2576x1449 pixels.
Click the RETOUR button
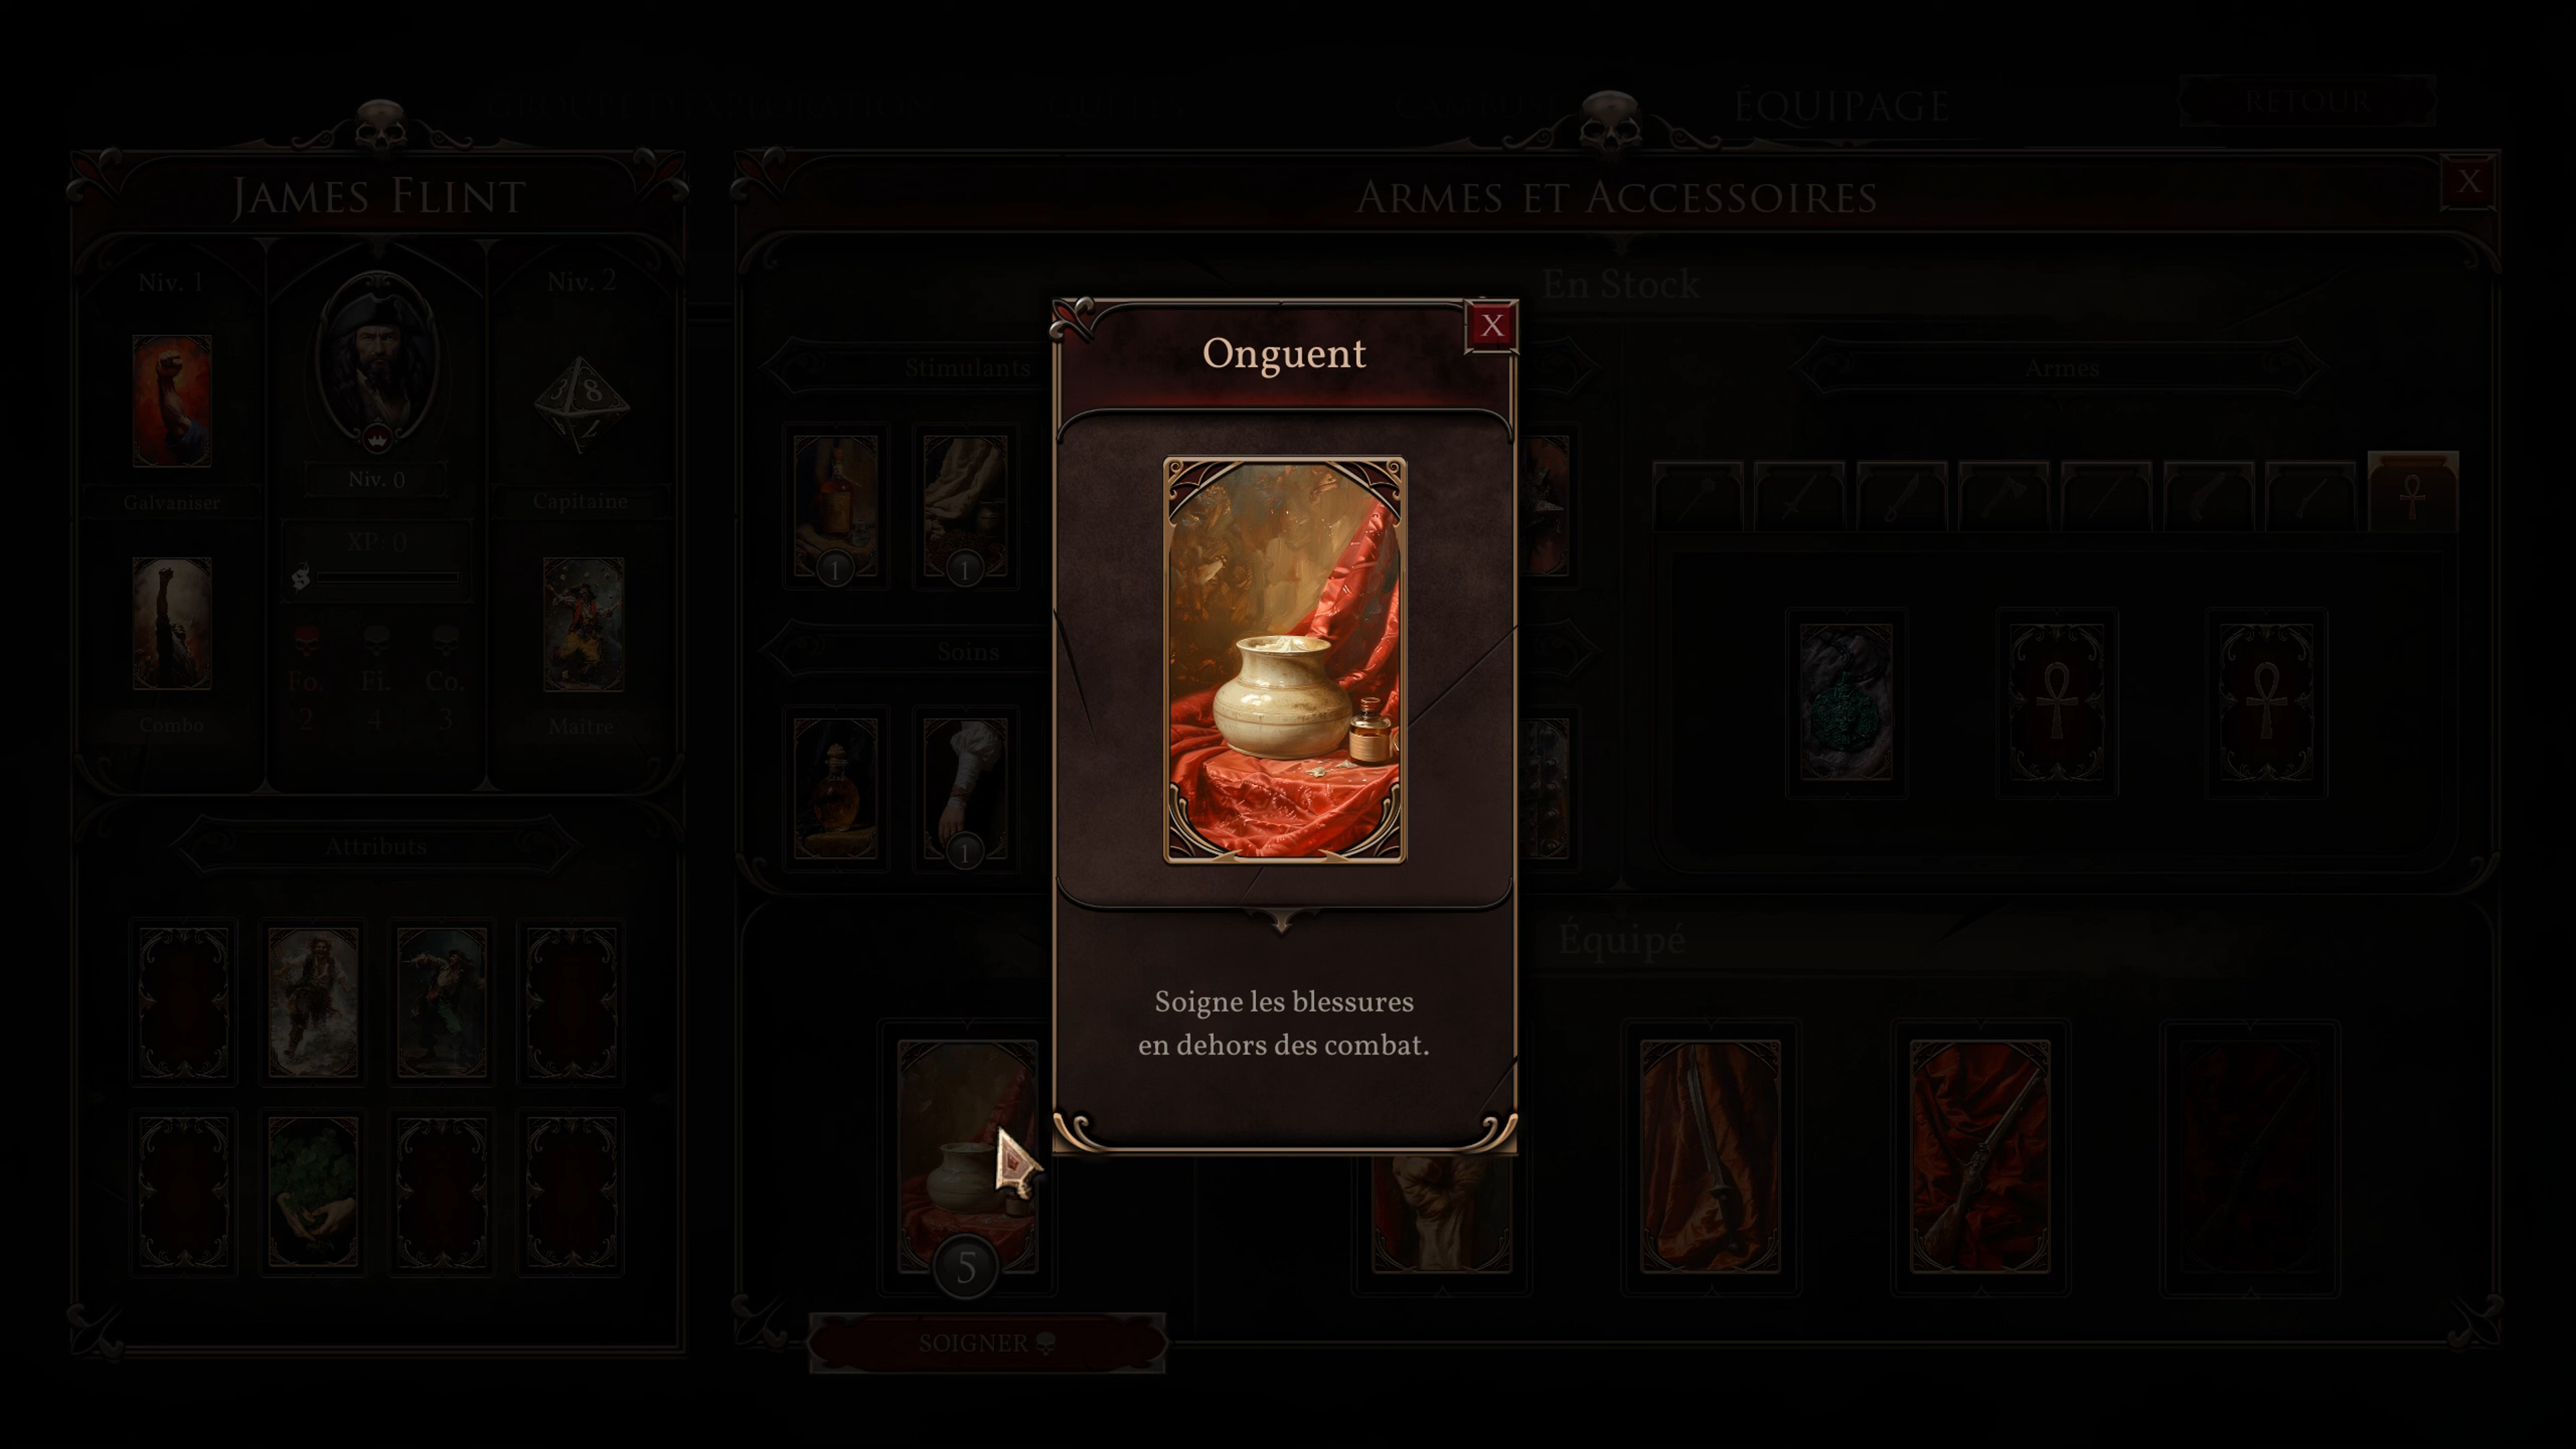[x=2307, y=101]
